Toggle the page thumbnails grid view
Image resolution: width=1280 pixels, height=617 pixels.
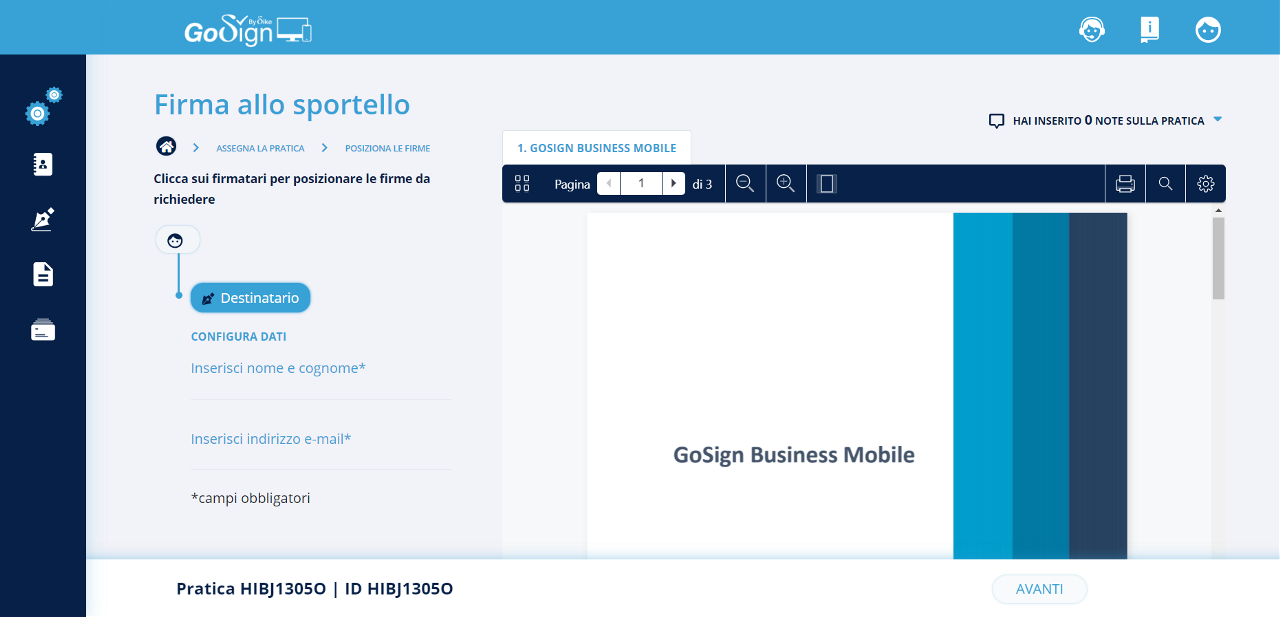click(x=522, y=184)
